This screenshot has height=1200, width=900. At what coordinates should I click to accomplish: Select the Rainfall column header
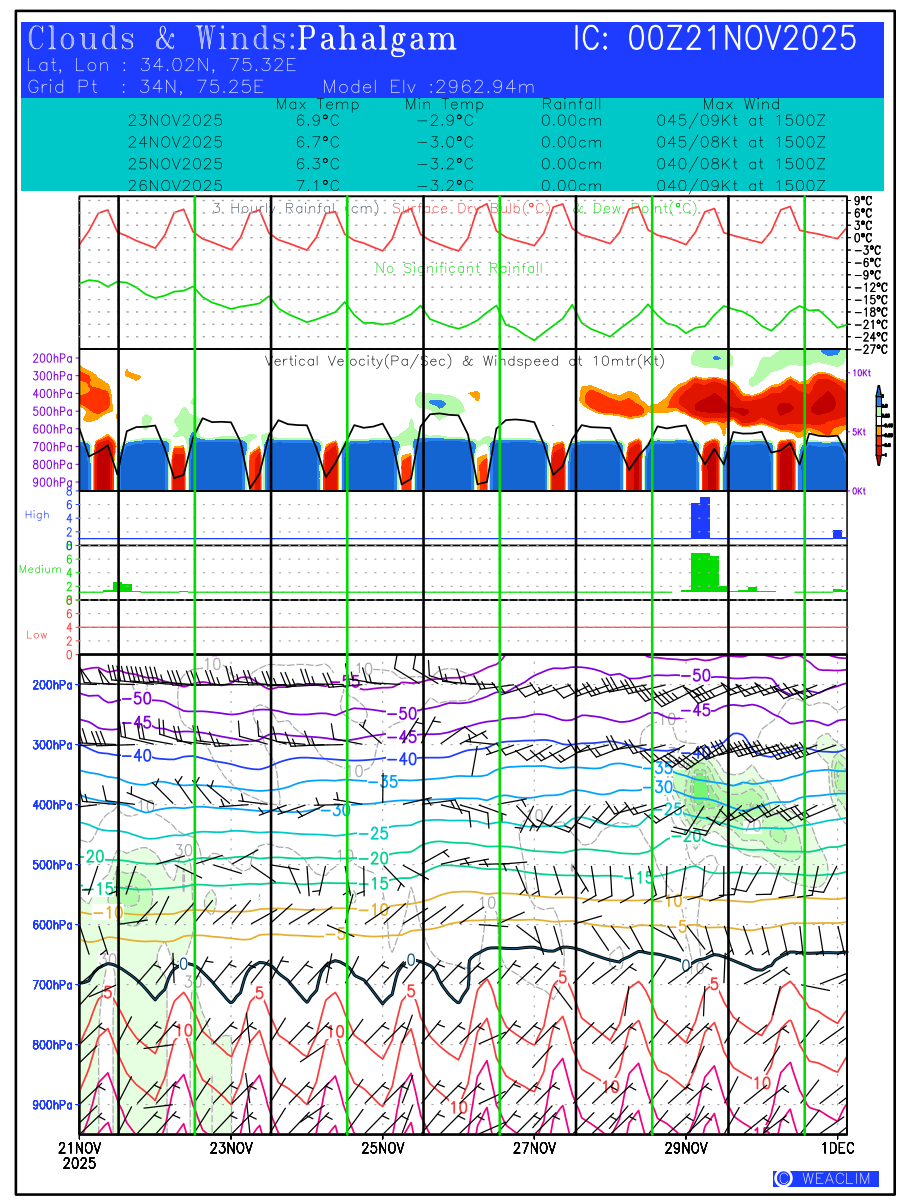tap(571, 105)
